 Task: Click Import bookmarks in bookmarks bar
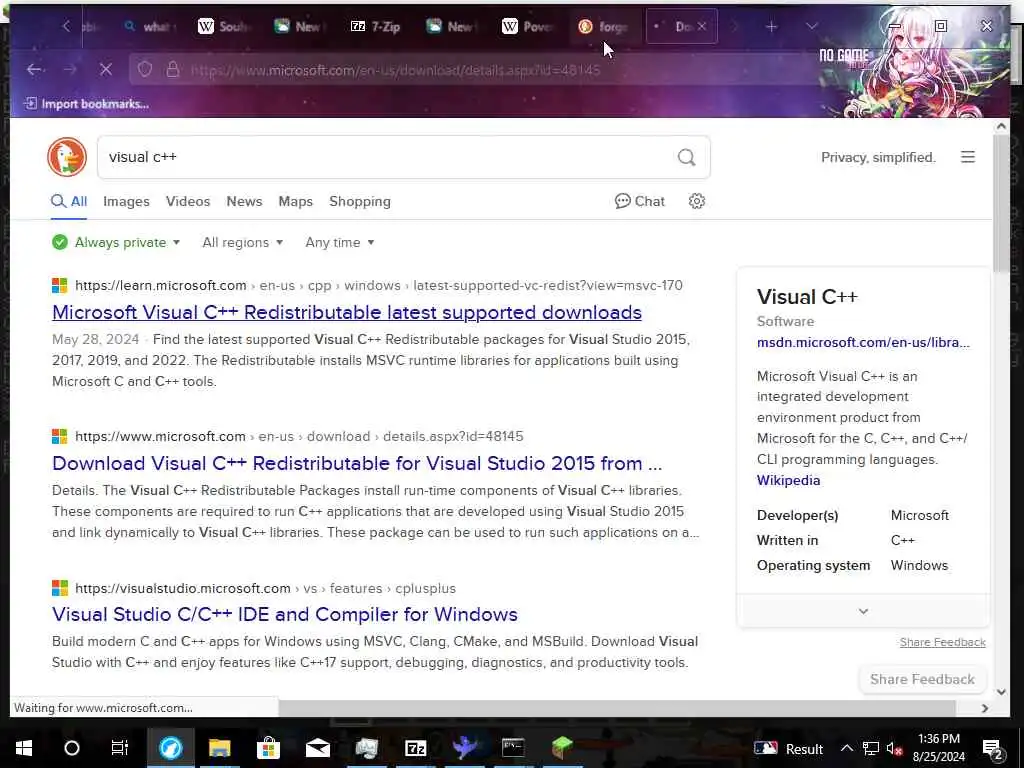(86, 104)
